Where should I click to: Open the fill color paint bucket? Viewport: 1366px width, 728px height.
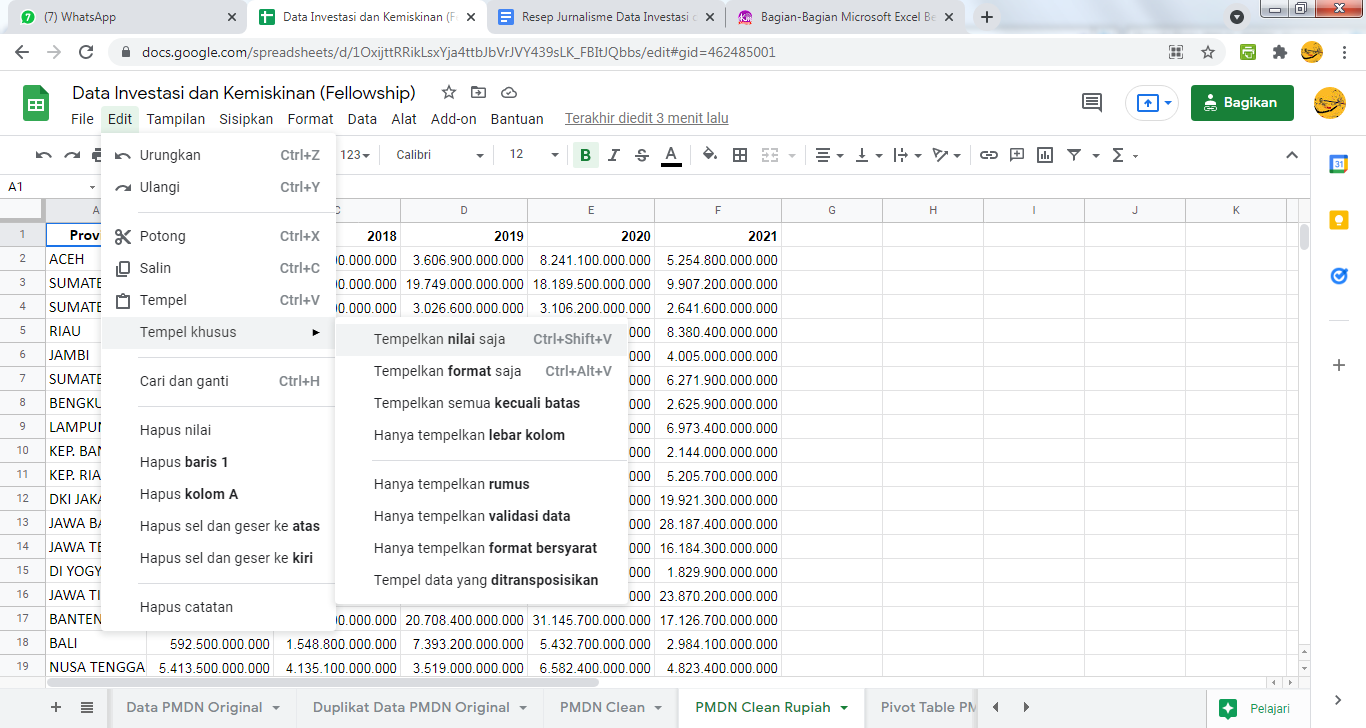click(x=710, y=155)
